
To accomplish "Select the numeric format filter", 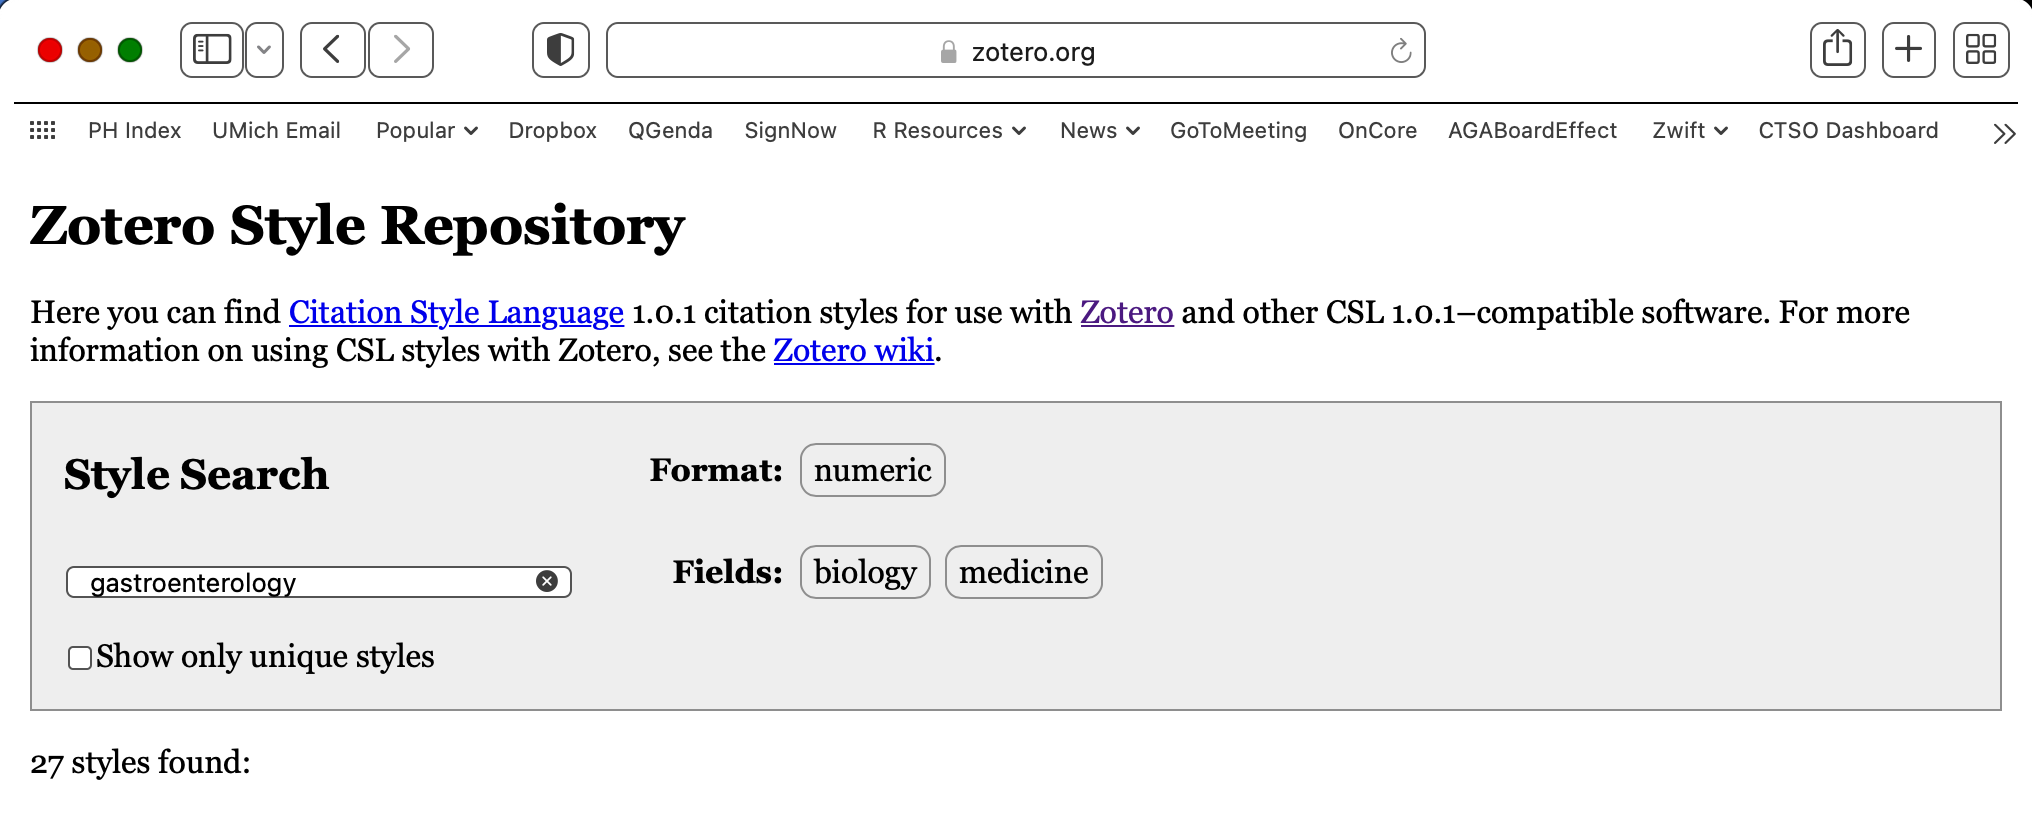I will [x=871, y=469].
